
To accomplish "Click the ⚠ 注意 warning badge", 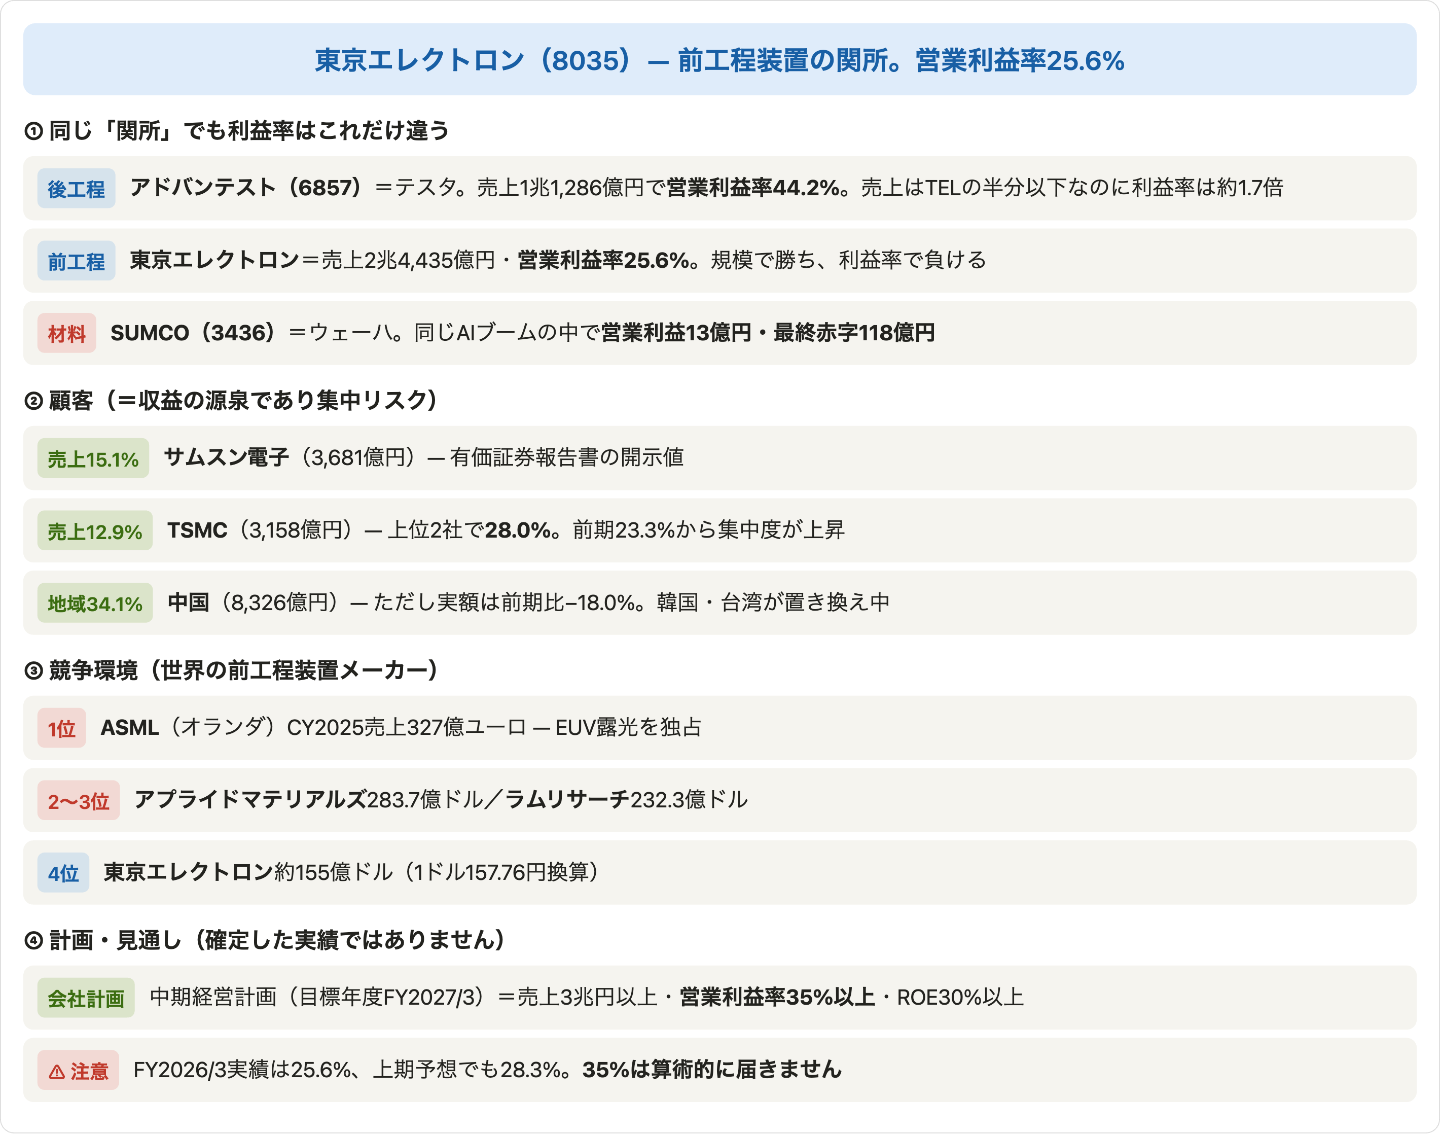I will pos(79,1070).
